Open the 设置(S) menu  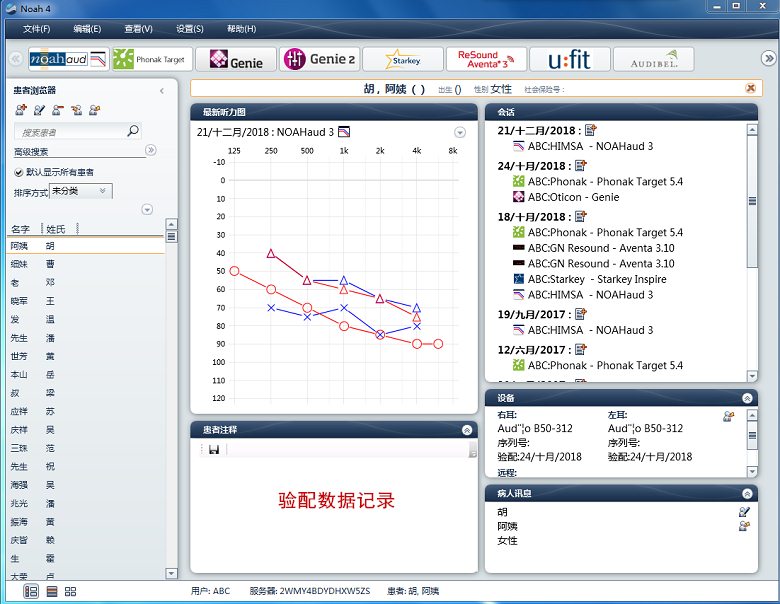[x=189, y=29]
